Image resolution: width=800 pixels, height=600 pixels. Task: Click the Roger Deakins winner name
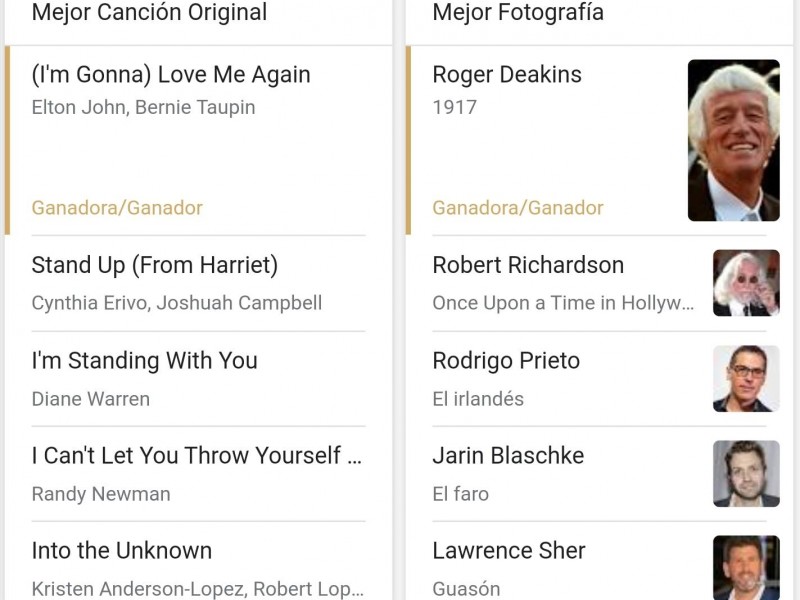(x=507, y=75)
